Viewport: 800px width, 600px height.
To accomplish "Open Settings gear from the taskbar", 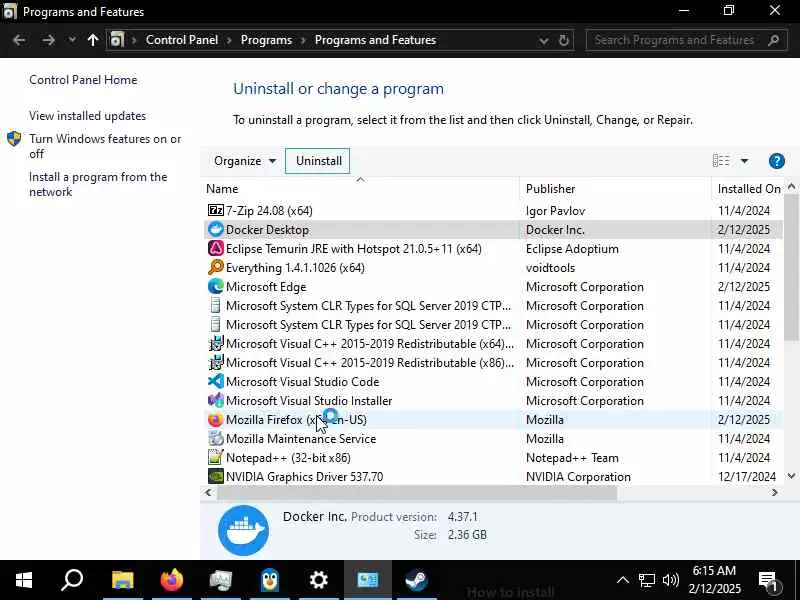I will (319, 580).
